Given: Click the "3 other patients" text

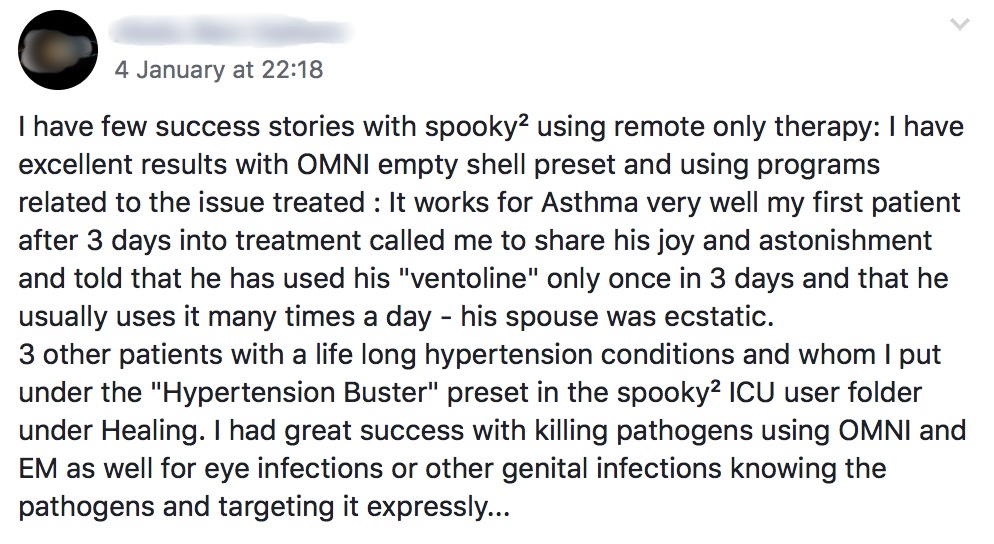Looking at the screenshot, I should tap(92, 355).
